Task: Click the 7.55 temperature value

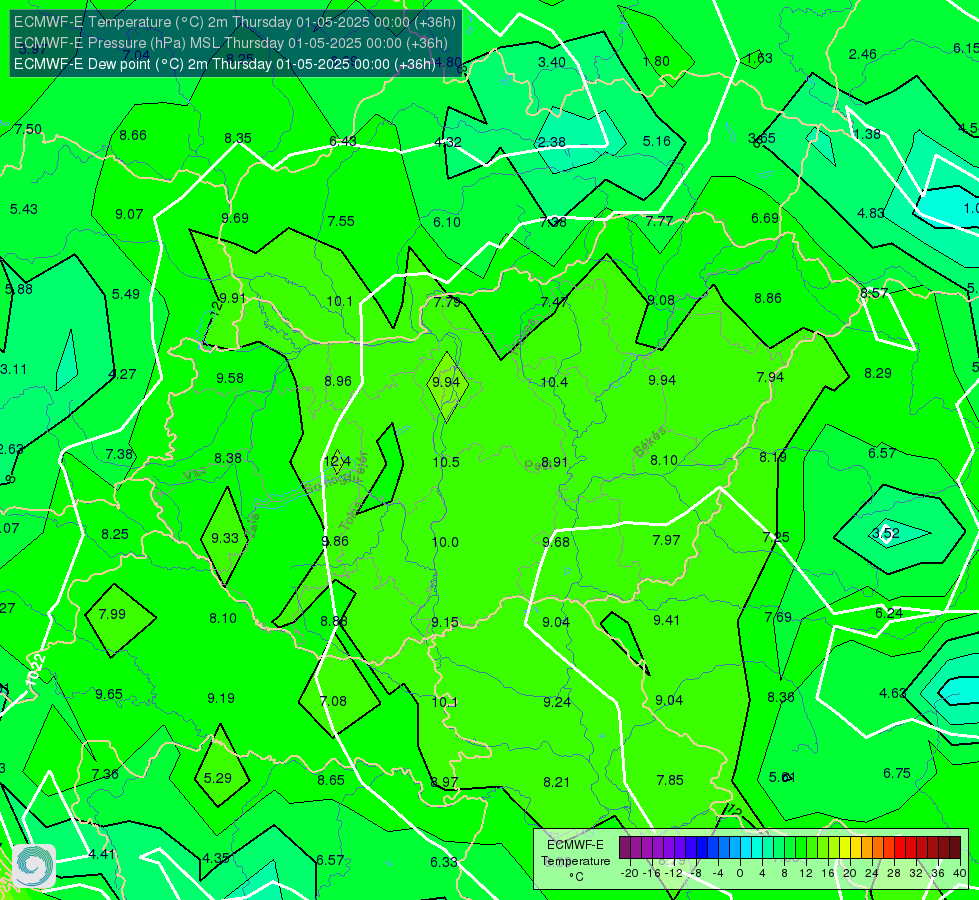Action: tap(341, 221)
